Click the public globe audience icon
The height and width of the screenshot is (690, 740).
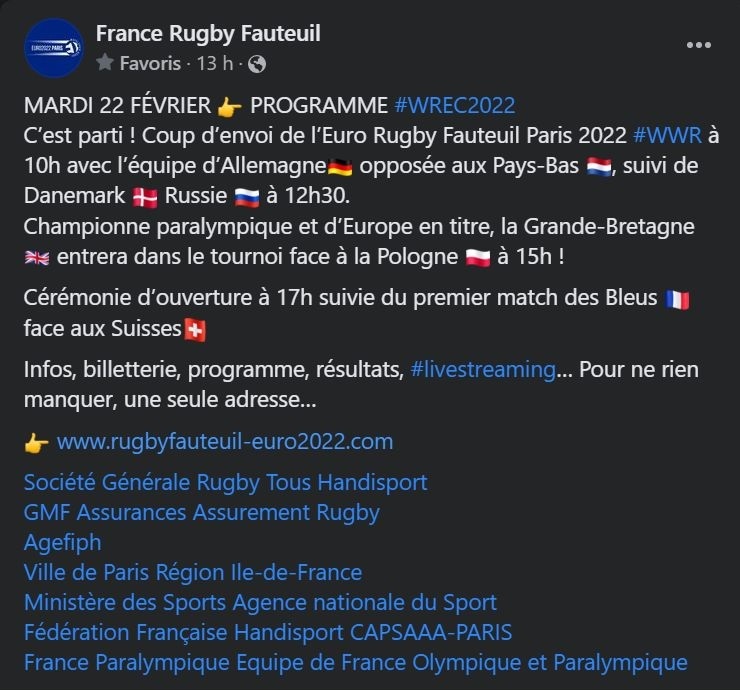coord(256,63)
